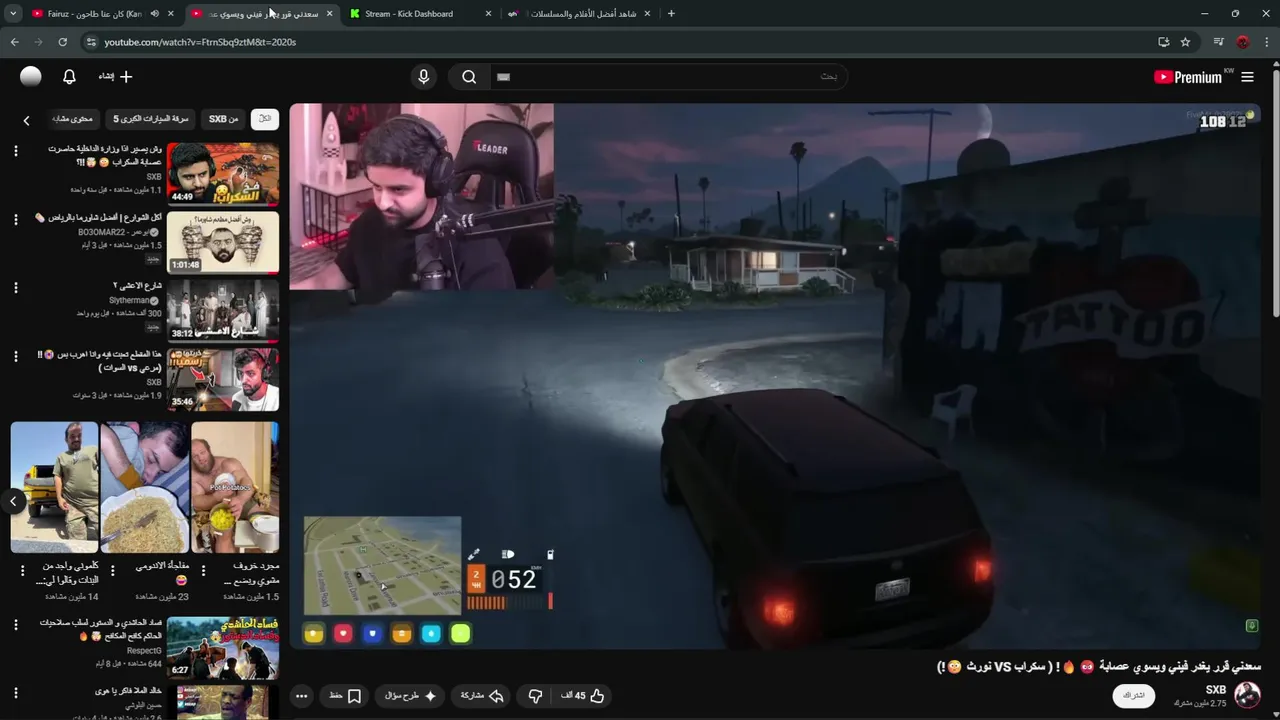The width and height of the screenshot is (1280, 720).
Task: Select the 'سرقة السيارات الكبرى 5' chip
Action: 150,119
